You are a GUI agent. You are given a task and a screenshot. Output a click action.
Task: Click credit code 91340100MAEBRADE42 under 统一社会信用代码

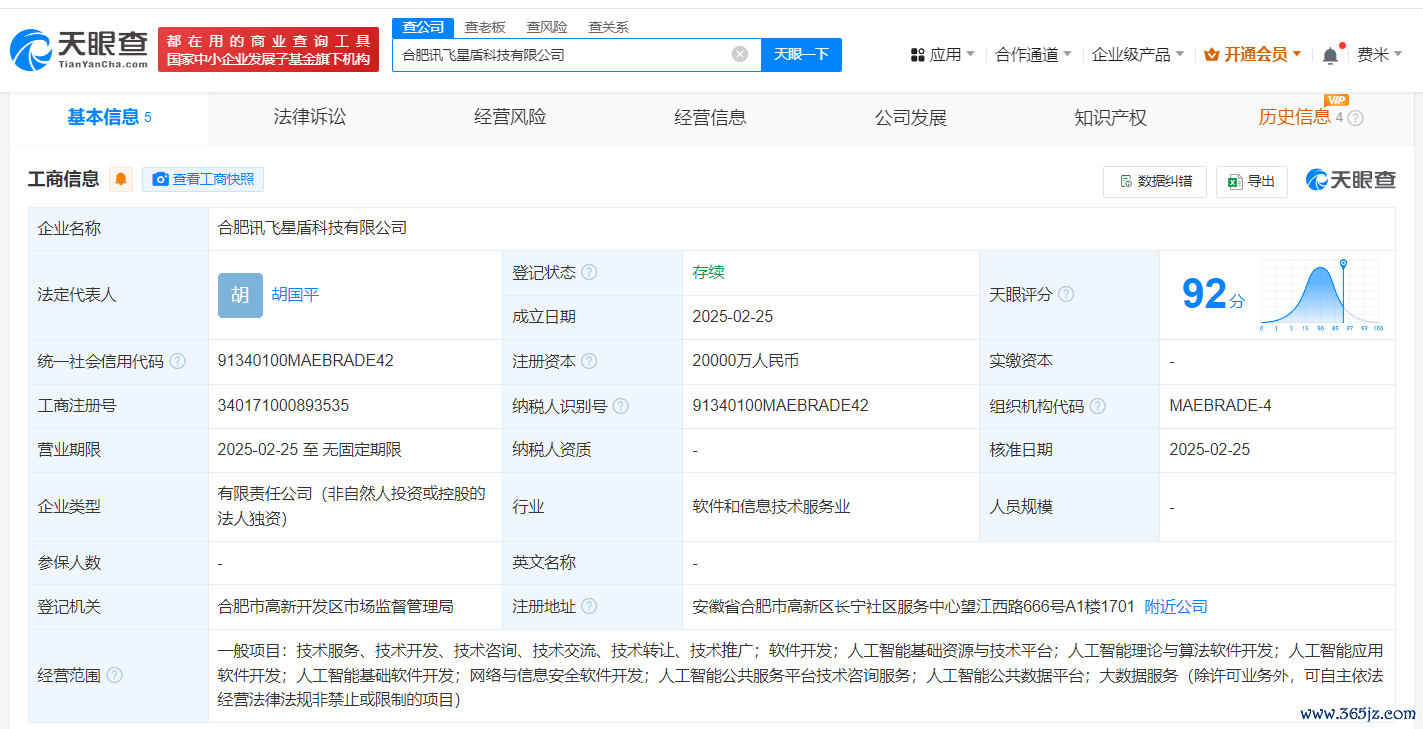pos(306,361)
